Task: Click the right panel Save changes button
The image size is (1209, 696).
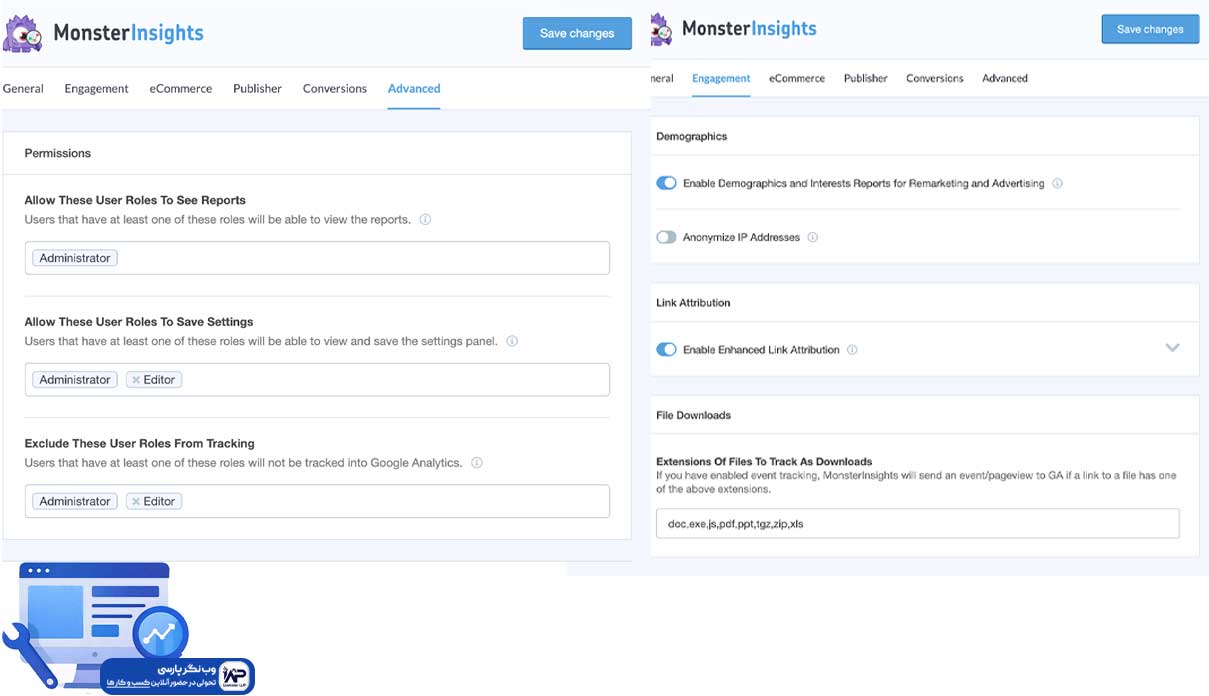Action: point(1150,29)
